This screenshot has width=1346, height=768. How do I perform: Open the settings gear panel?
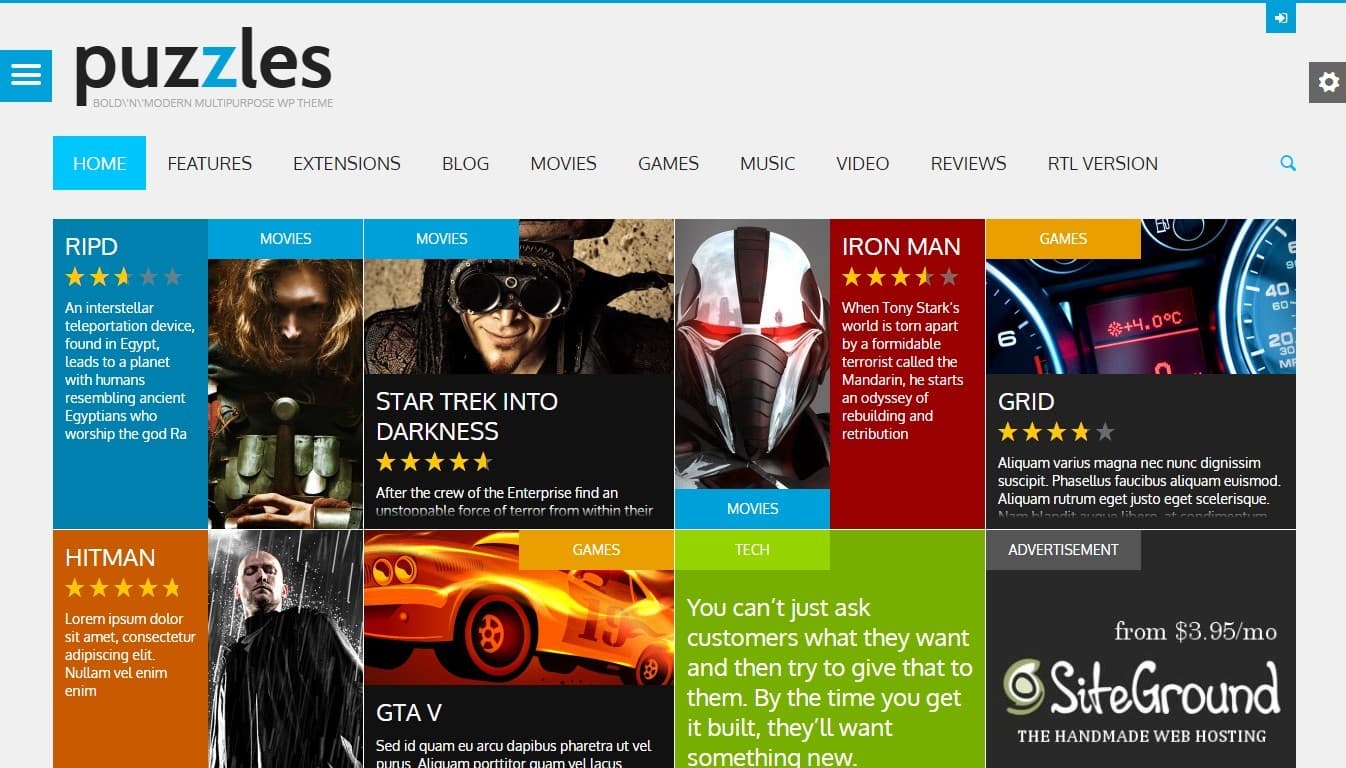point(1328,82)
